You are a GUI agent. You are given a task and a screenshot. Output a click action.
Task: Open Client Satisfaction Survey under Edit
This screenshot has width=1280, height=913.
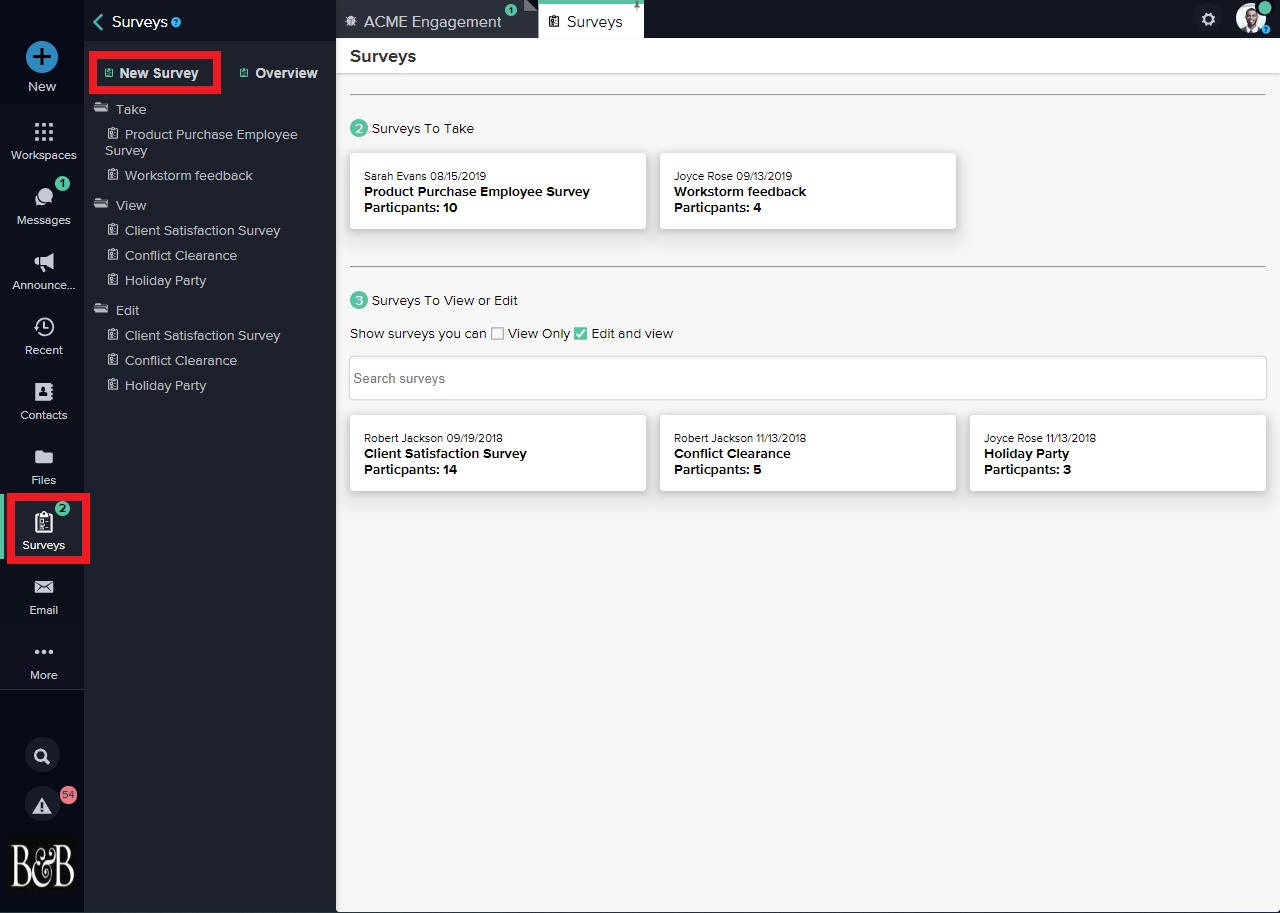(x=194, y=335)
